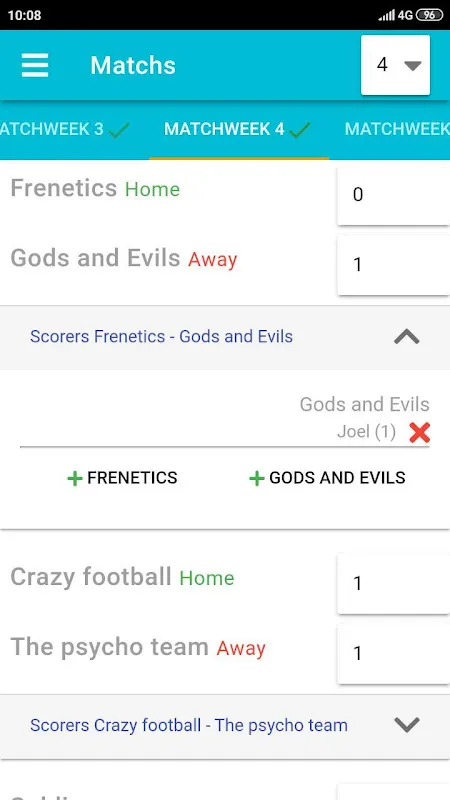Tap the Joel (1) scorer entry
The image size is (450, 800).
pos(366,432)
